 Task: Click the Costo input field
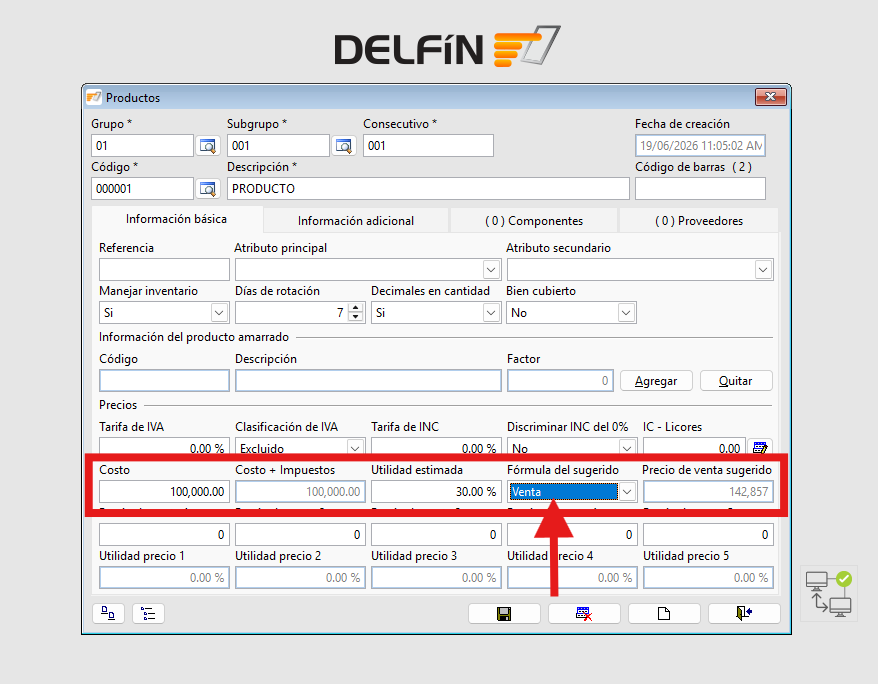click(x=164, y=492)
